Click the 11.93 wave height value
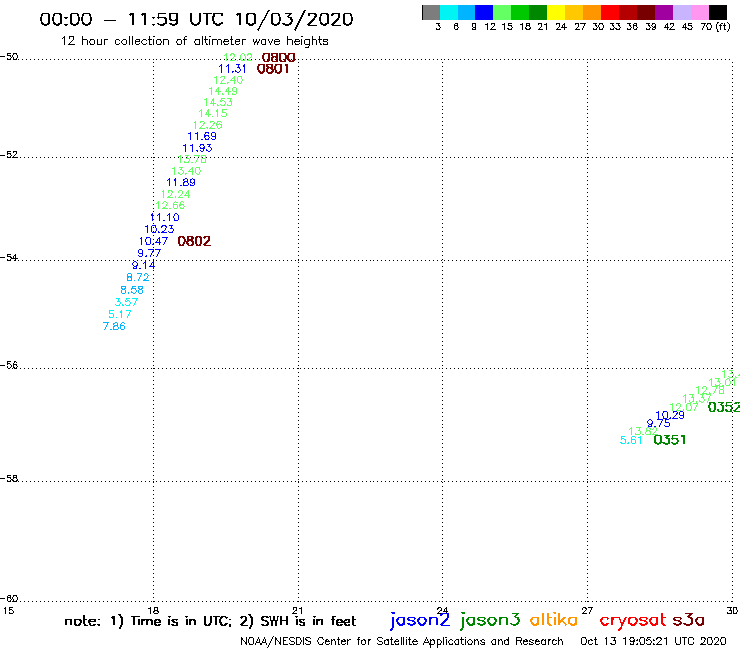The height and width of the screenshot is (650, 740). click(x=197, y=148)
